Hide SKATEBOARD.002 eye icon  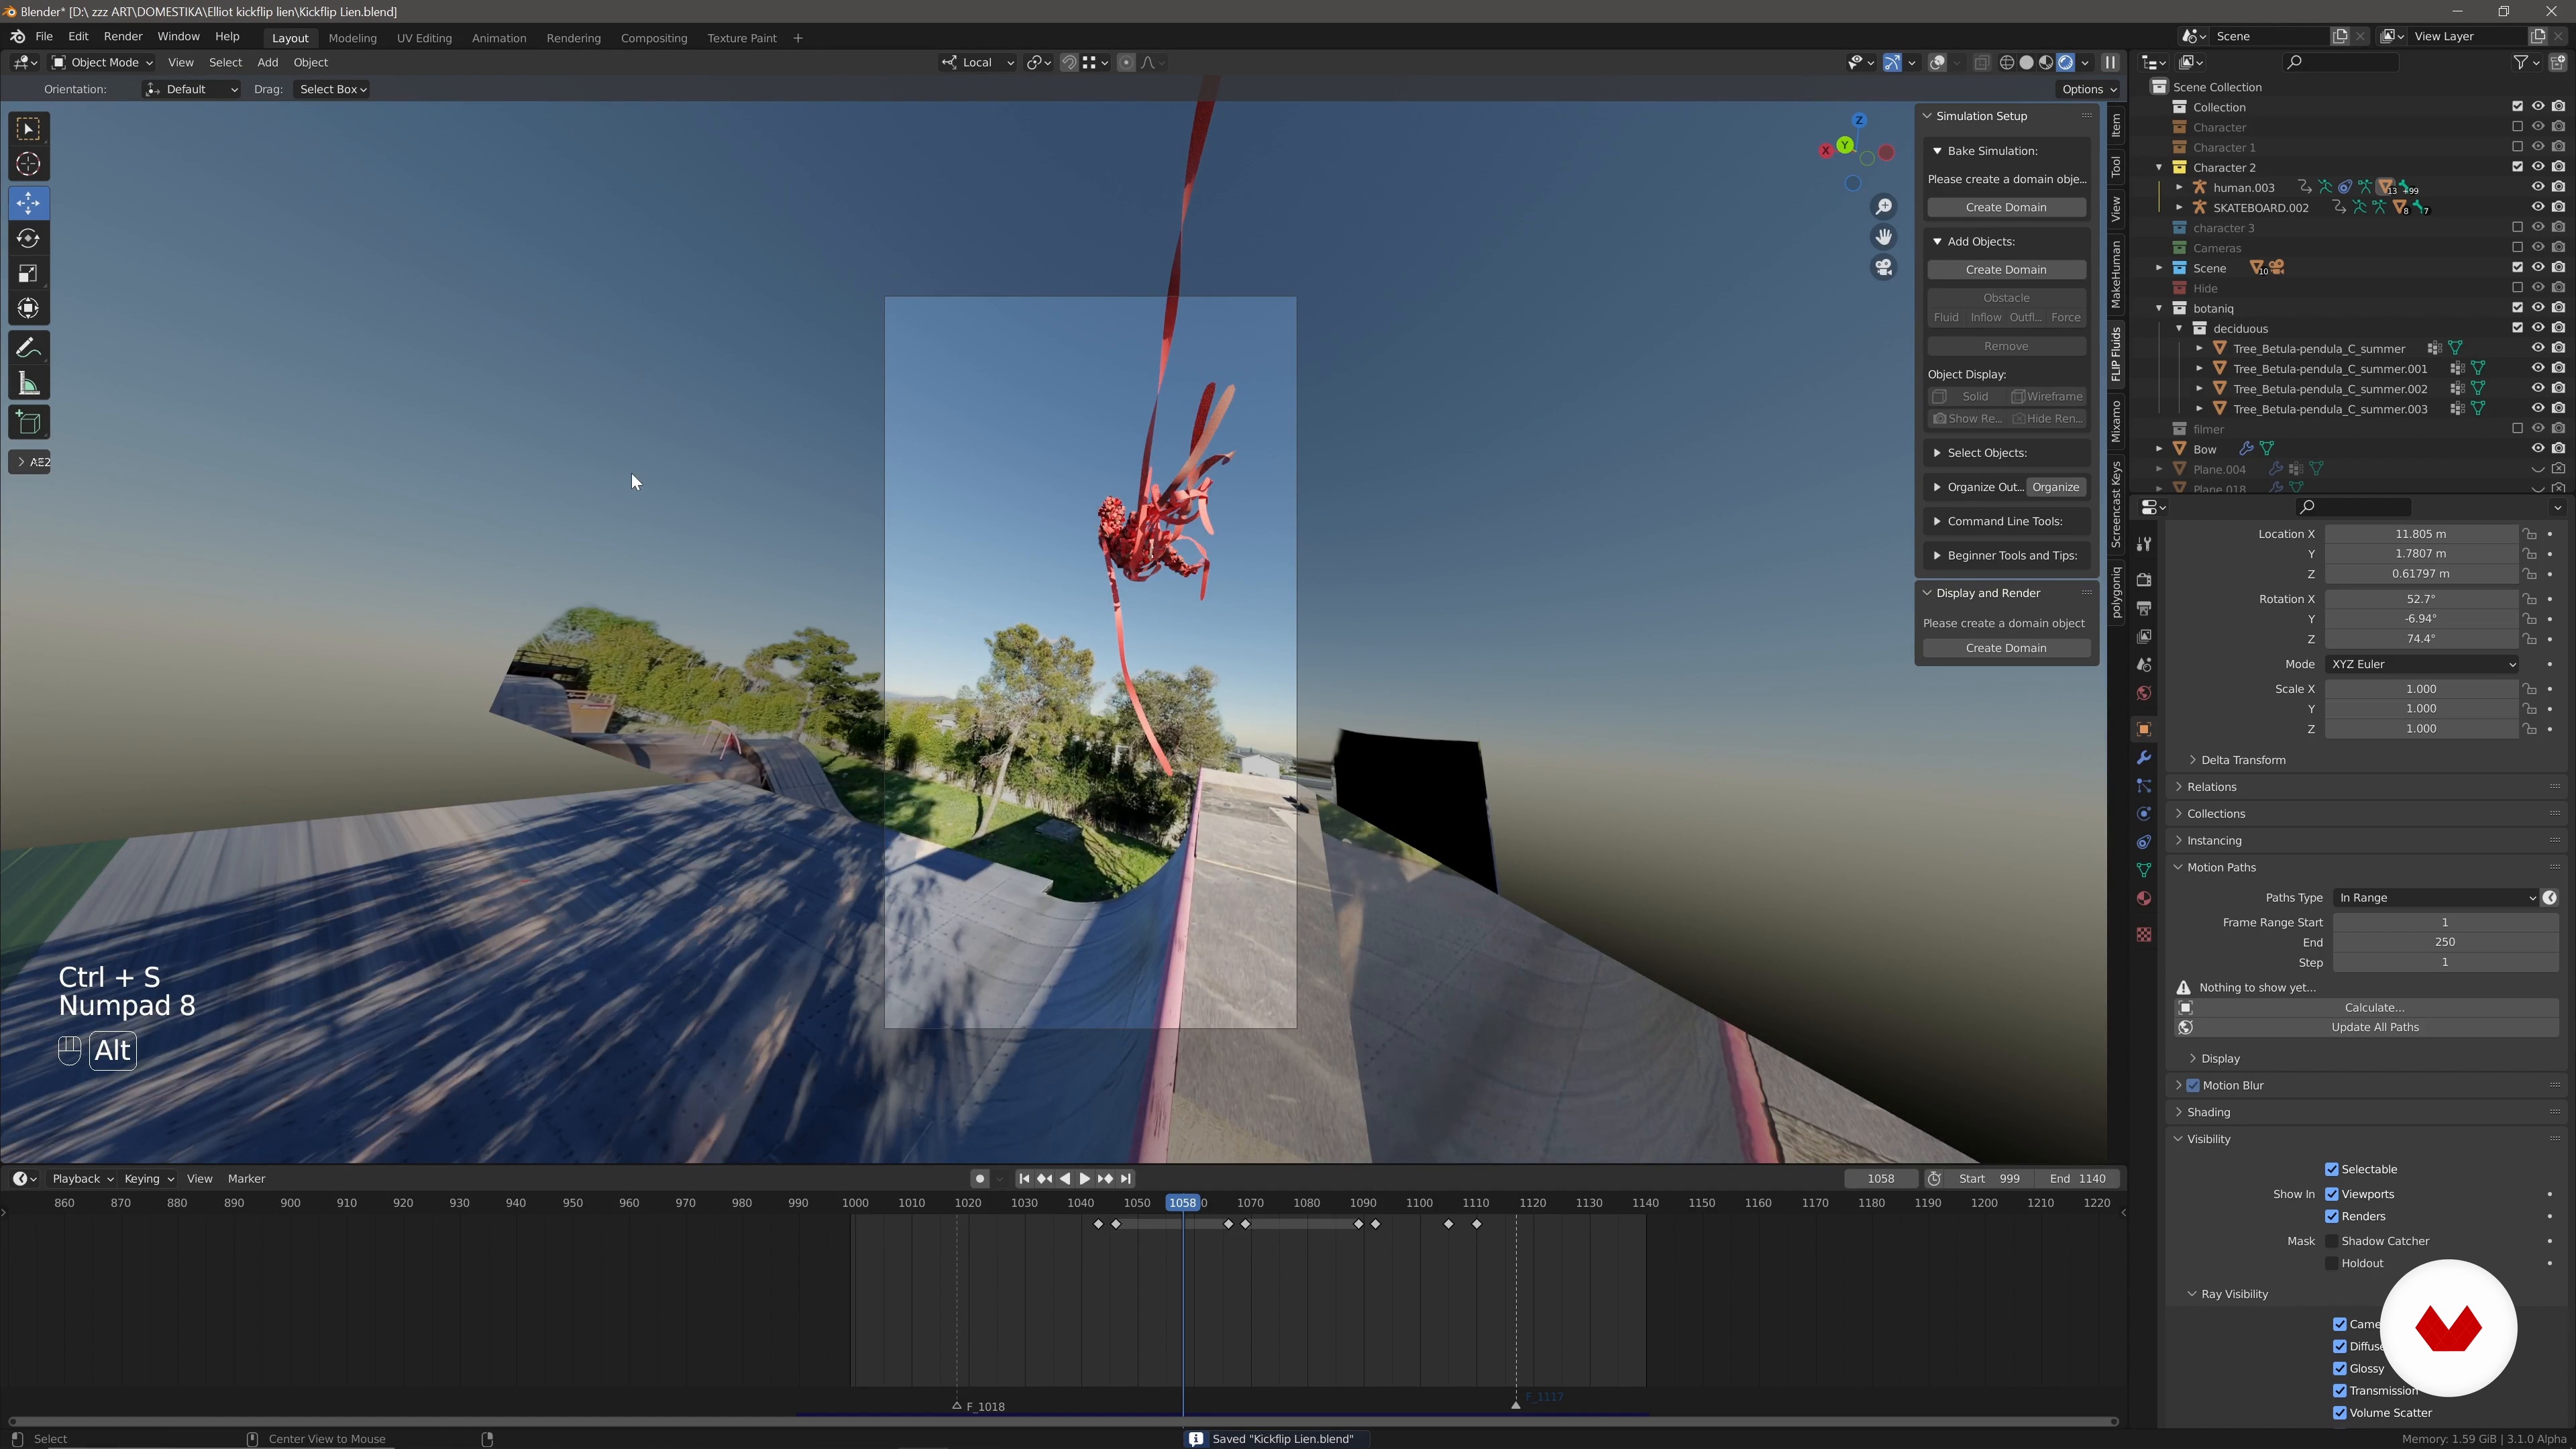2538,207
